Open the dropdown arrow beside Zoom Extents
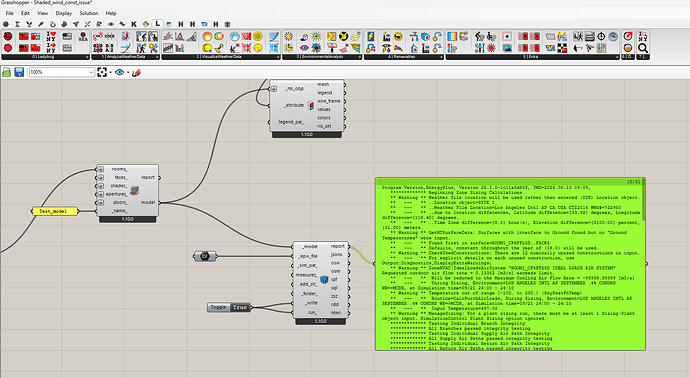This screenshot has height=378, width=690. click(x=110, y=72)
